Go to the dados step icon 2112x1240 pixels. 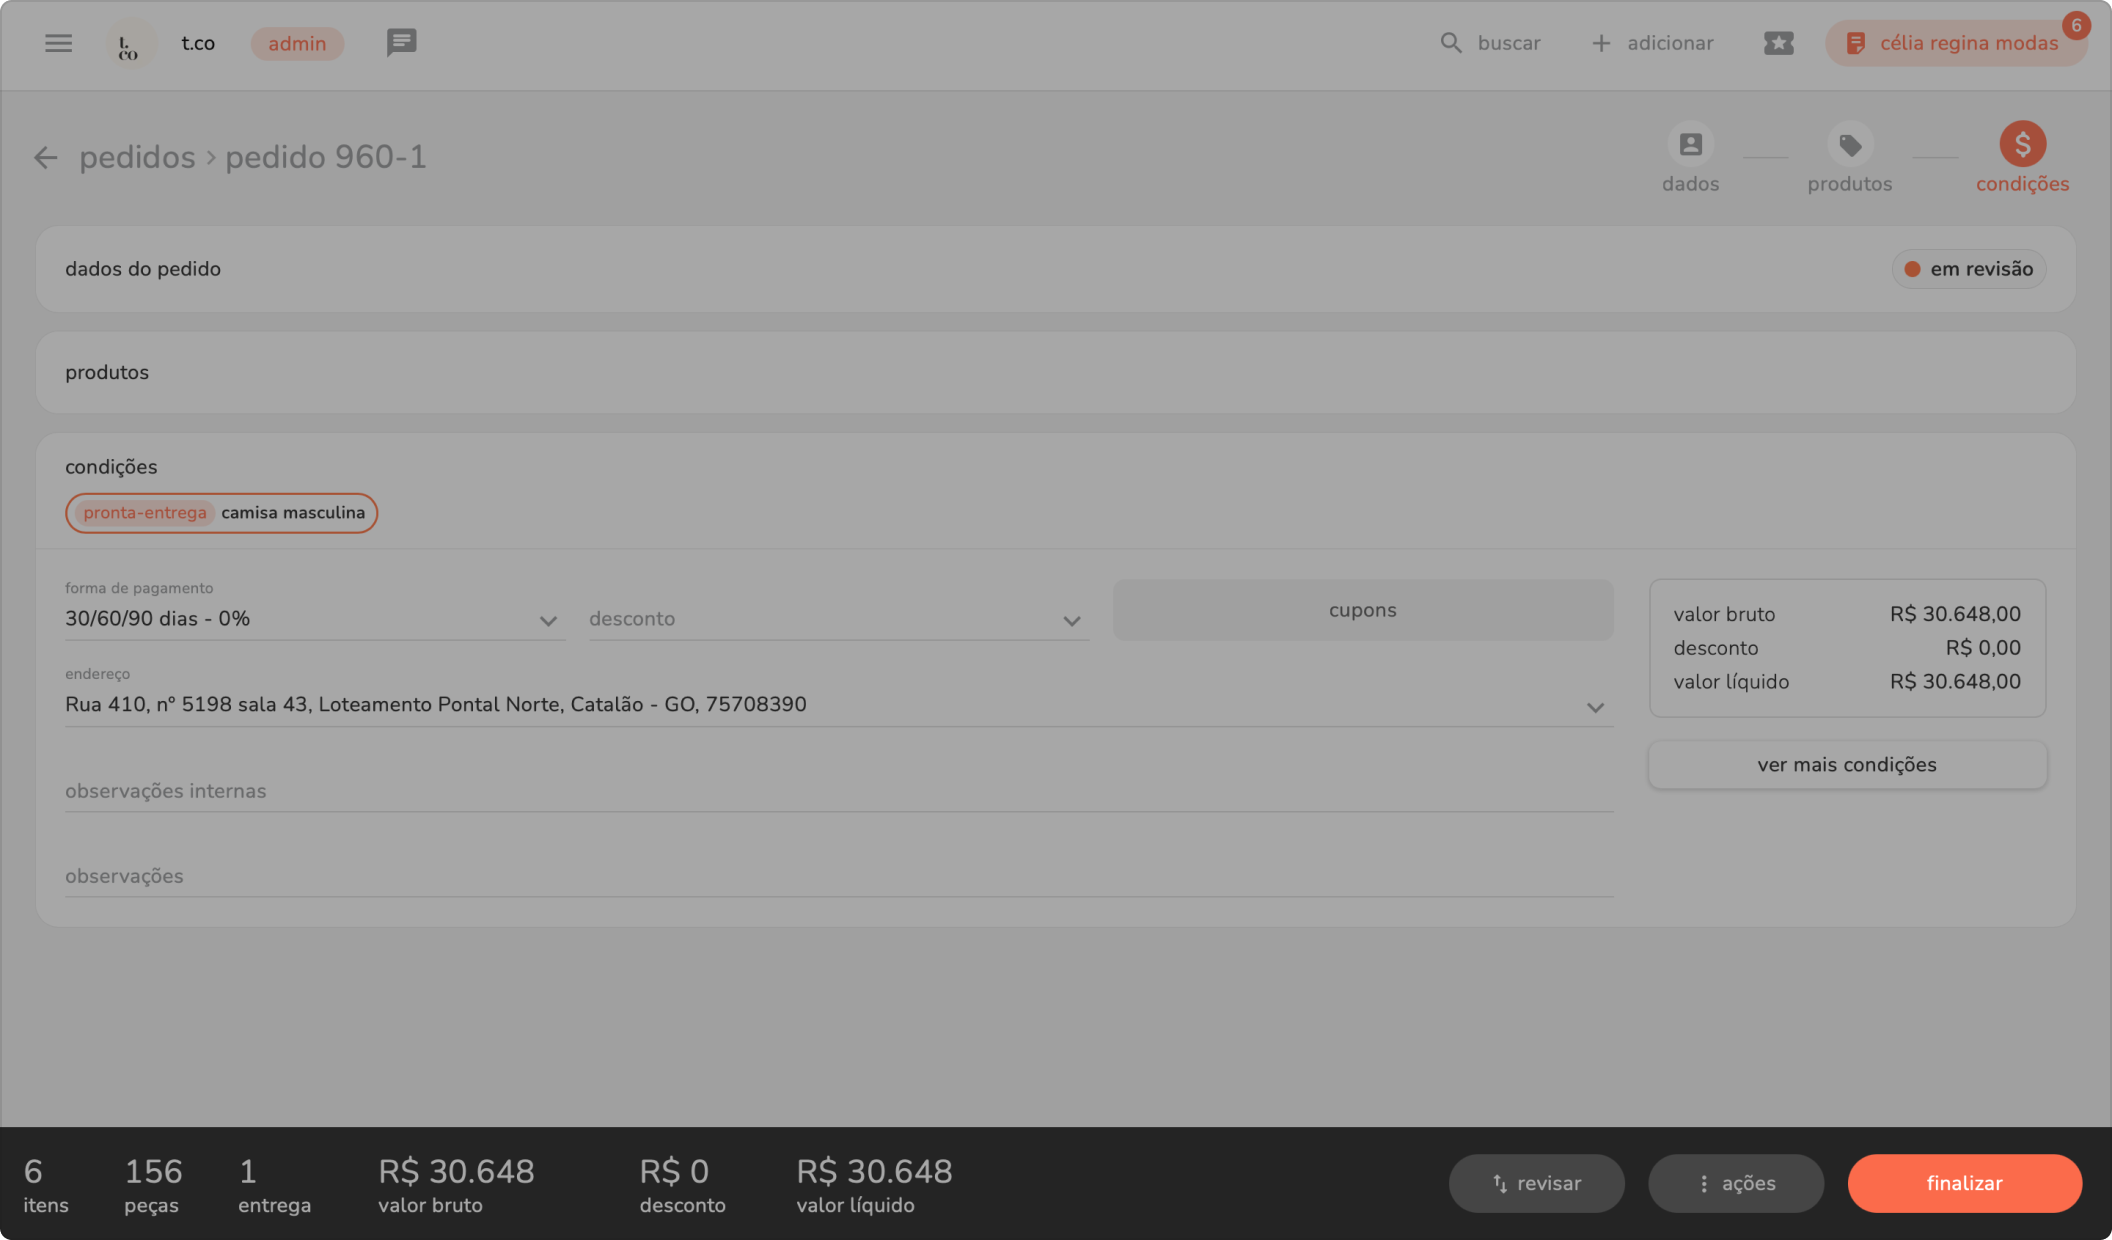coord(1690,145)
